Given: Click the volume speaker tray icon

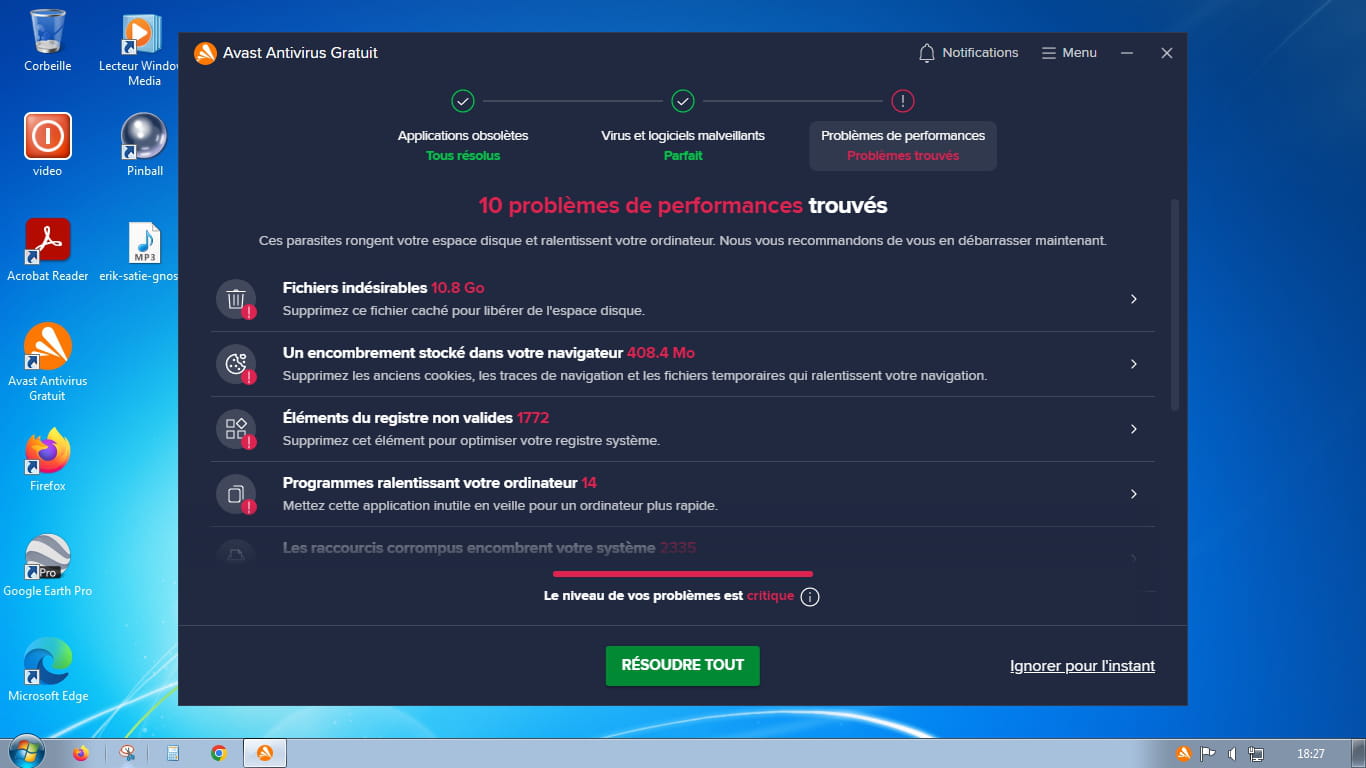Looking at the screenshot, I should pos(1232,753).
